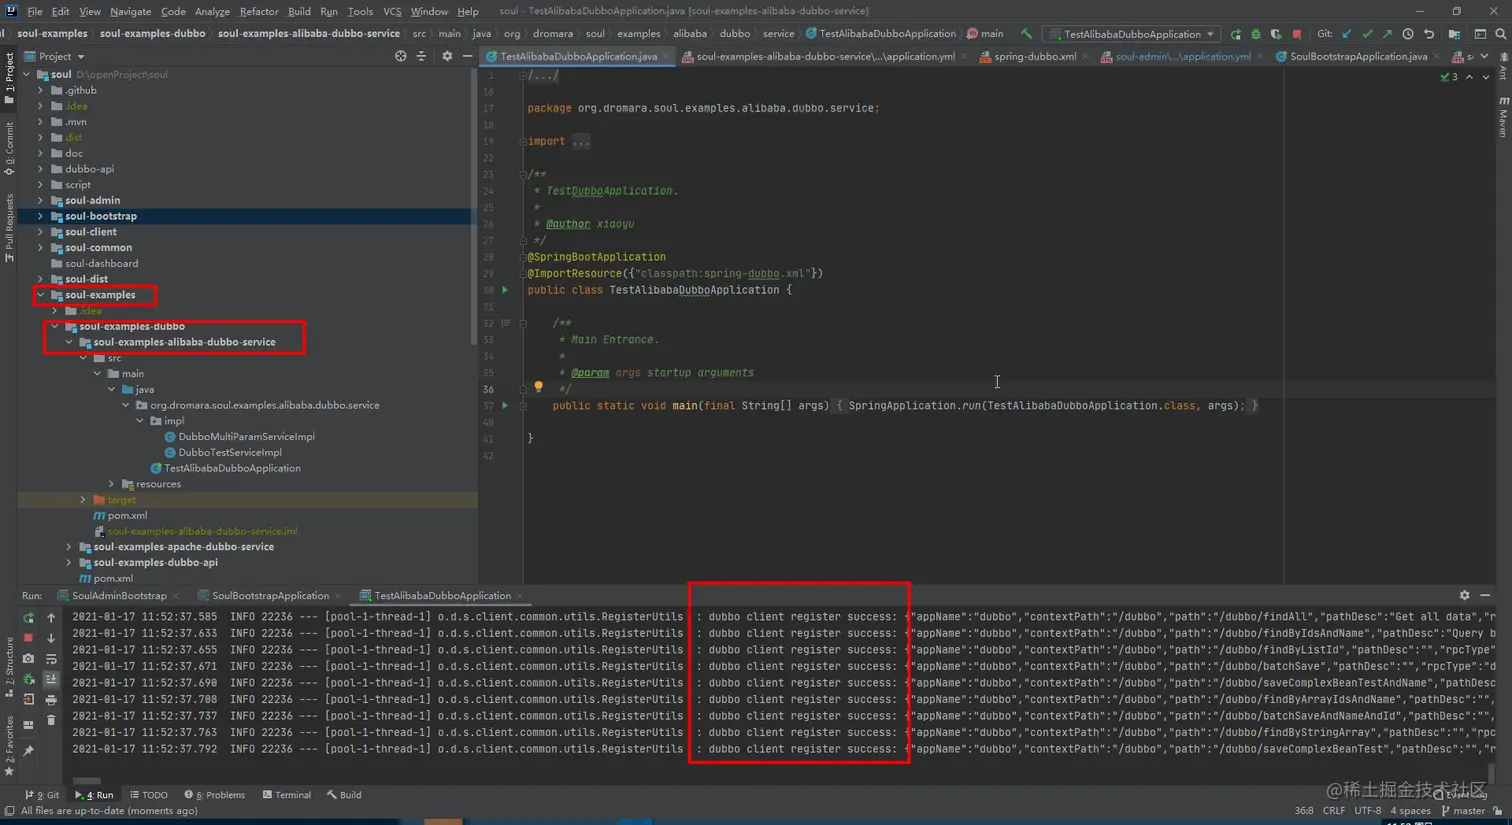The height and width of the screenshot is (825, 1512).
Task: Click Git update project blue arrow
Action: tap(1347, 34)
